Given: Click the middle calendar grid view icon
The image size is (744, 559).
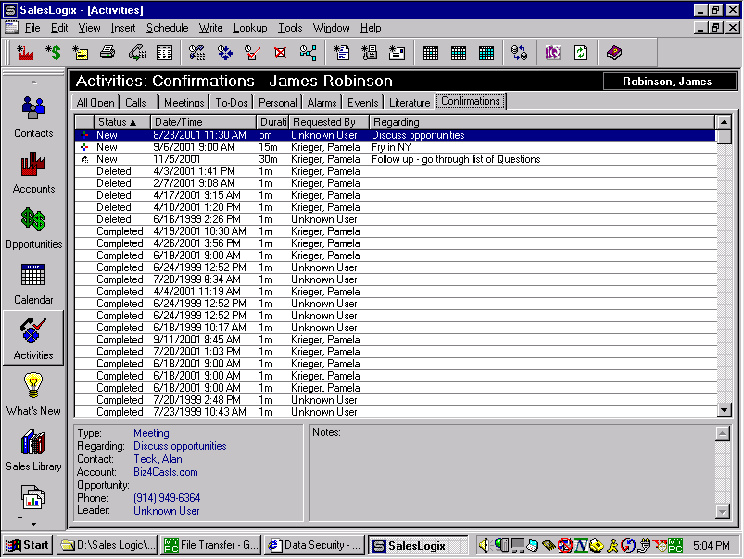Looking at the screenshot, I should pos(458,53).
